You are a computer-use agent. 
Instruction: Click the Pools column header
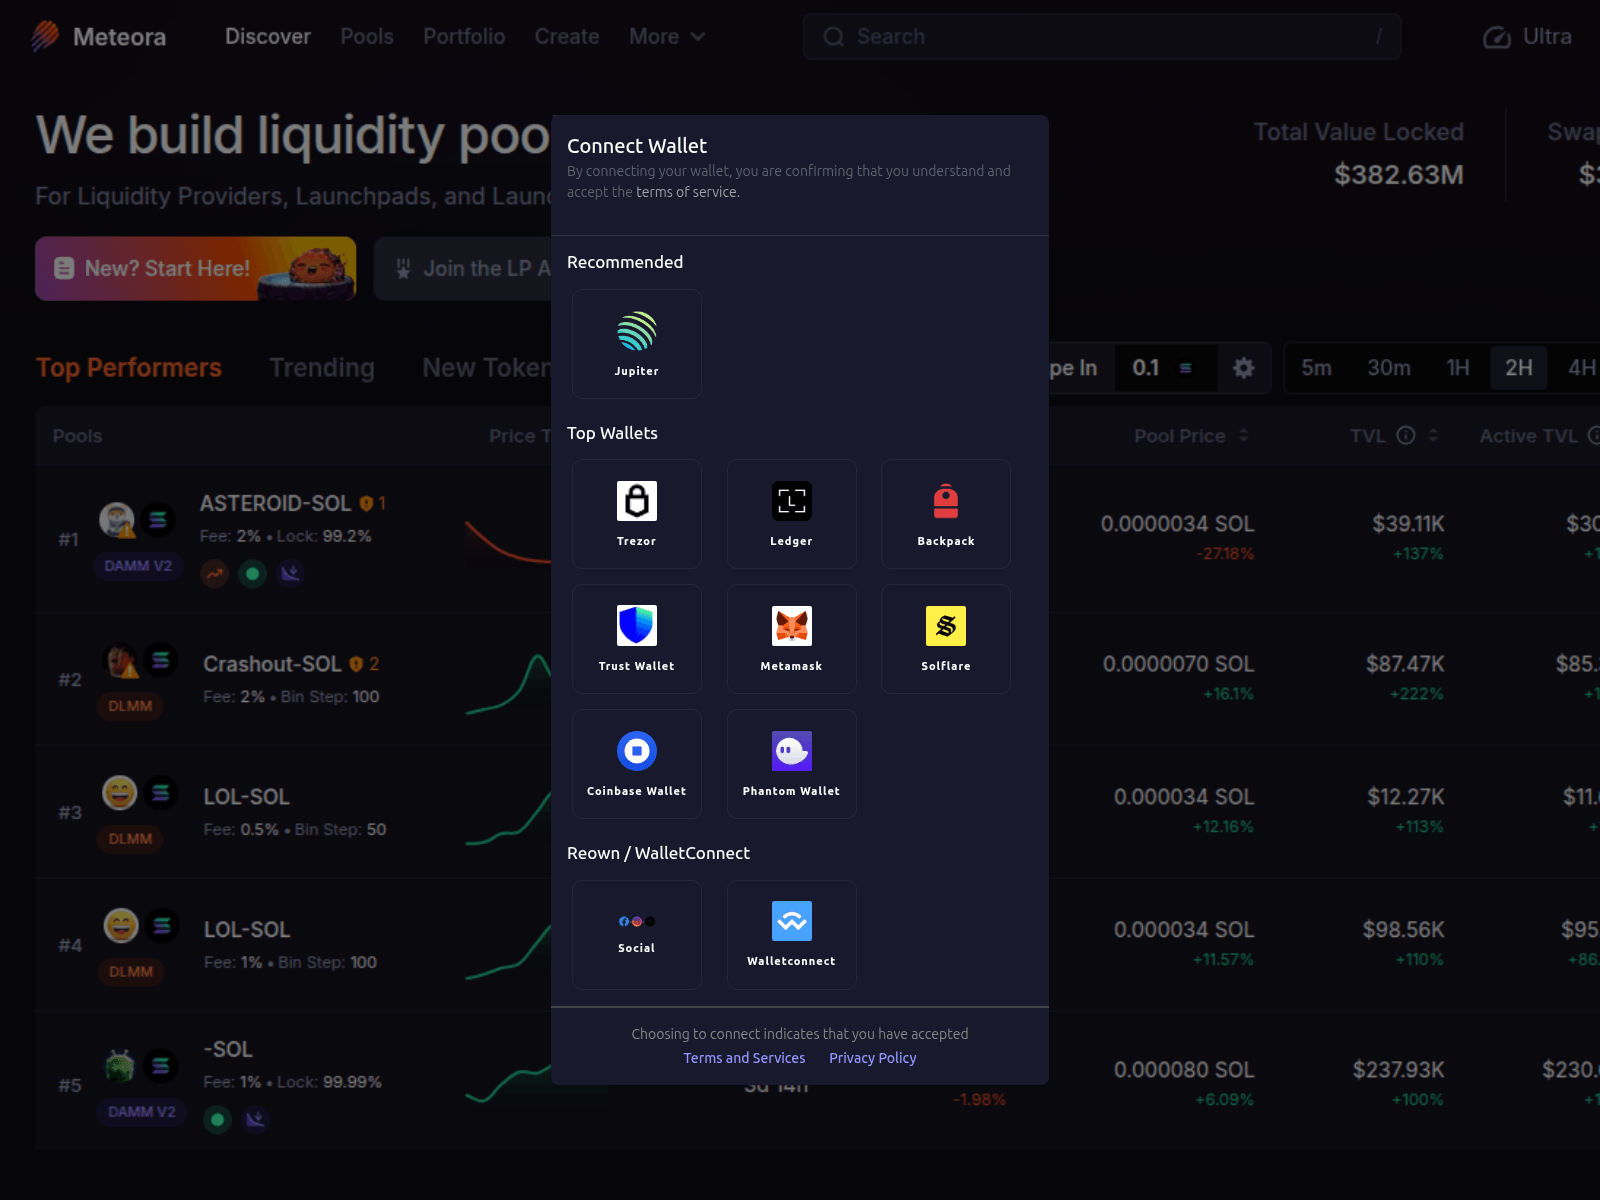pyautogui.click(x=77, y=436)
